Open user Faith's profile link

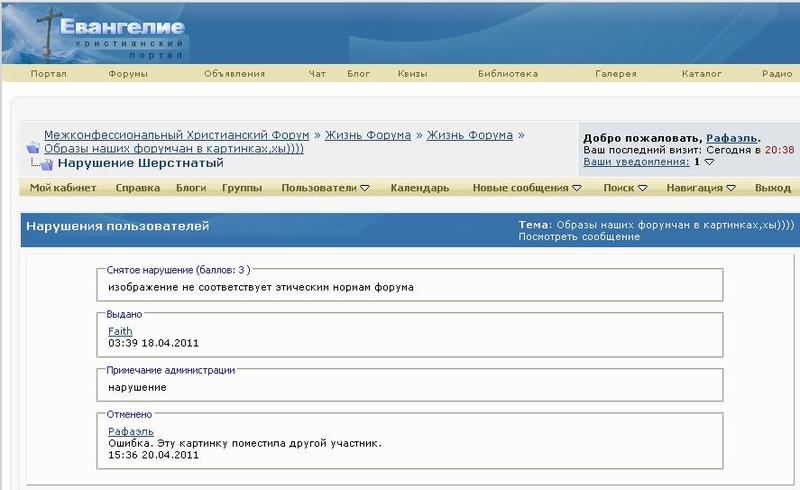tap(119, 331)
